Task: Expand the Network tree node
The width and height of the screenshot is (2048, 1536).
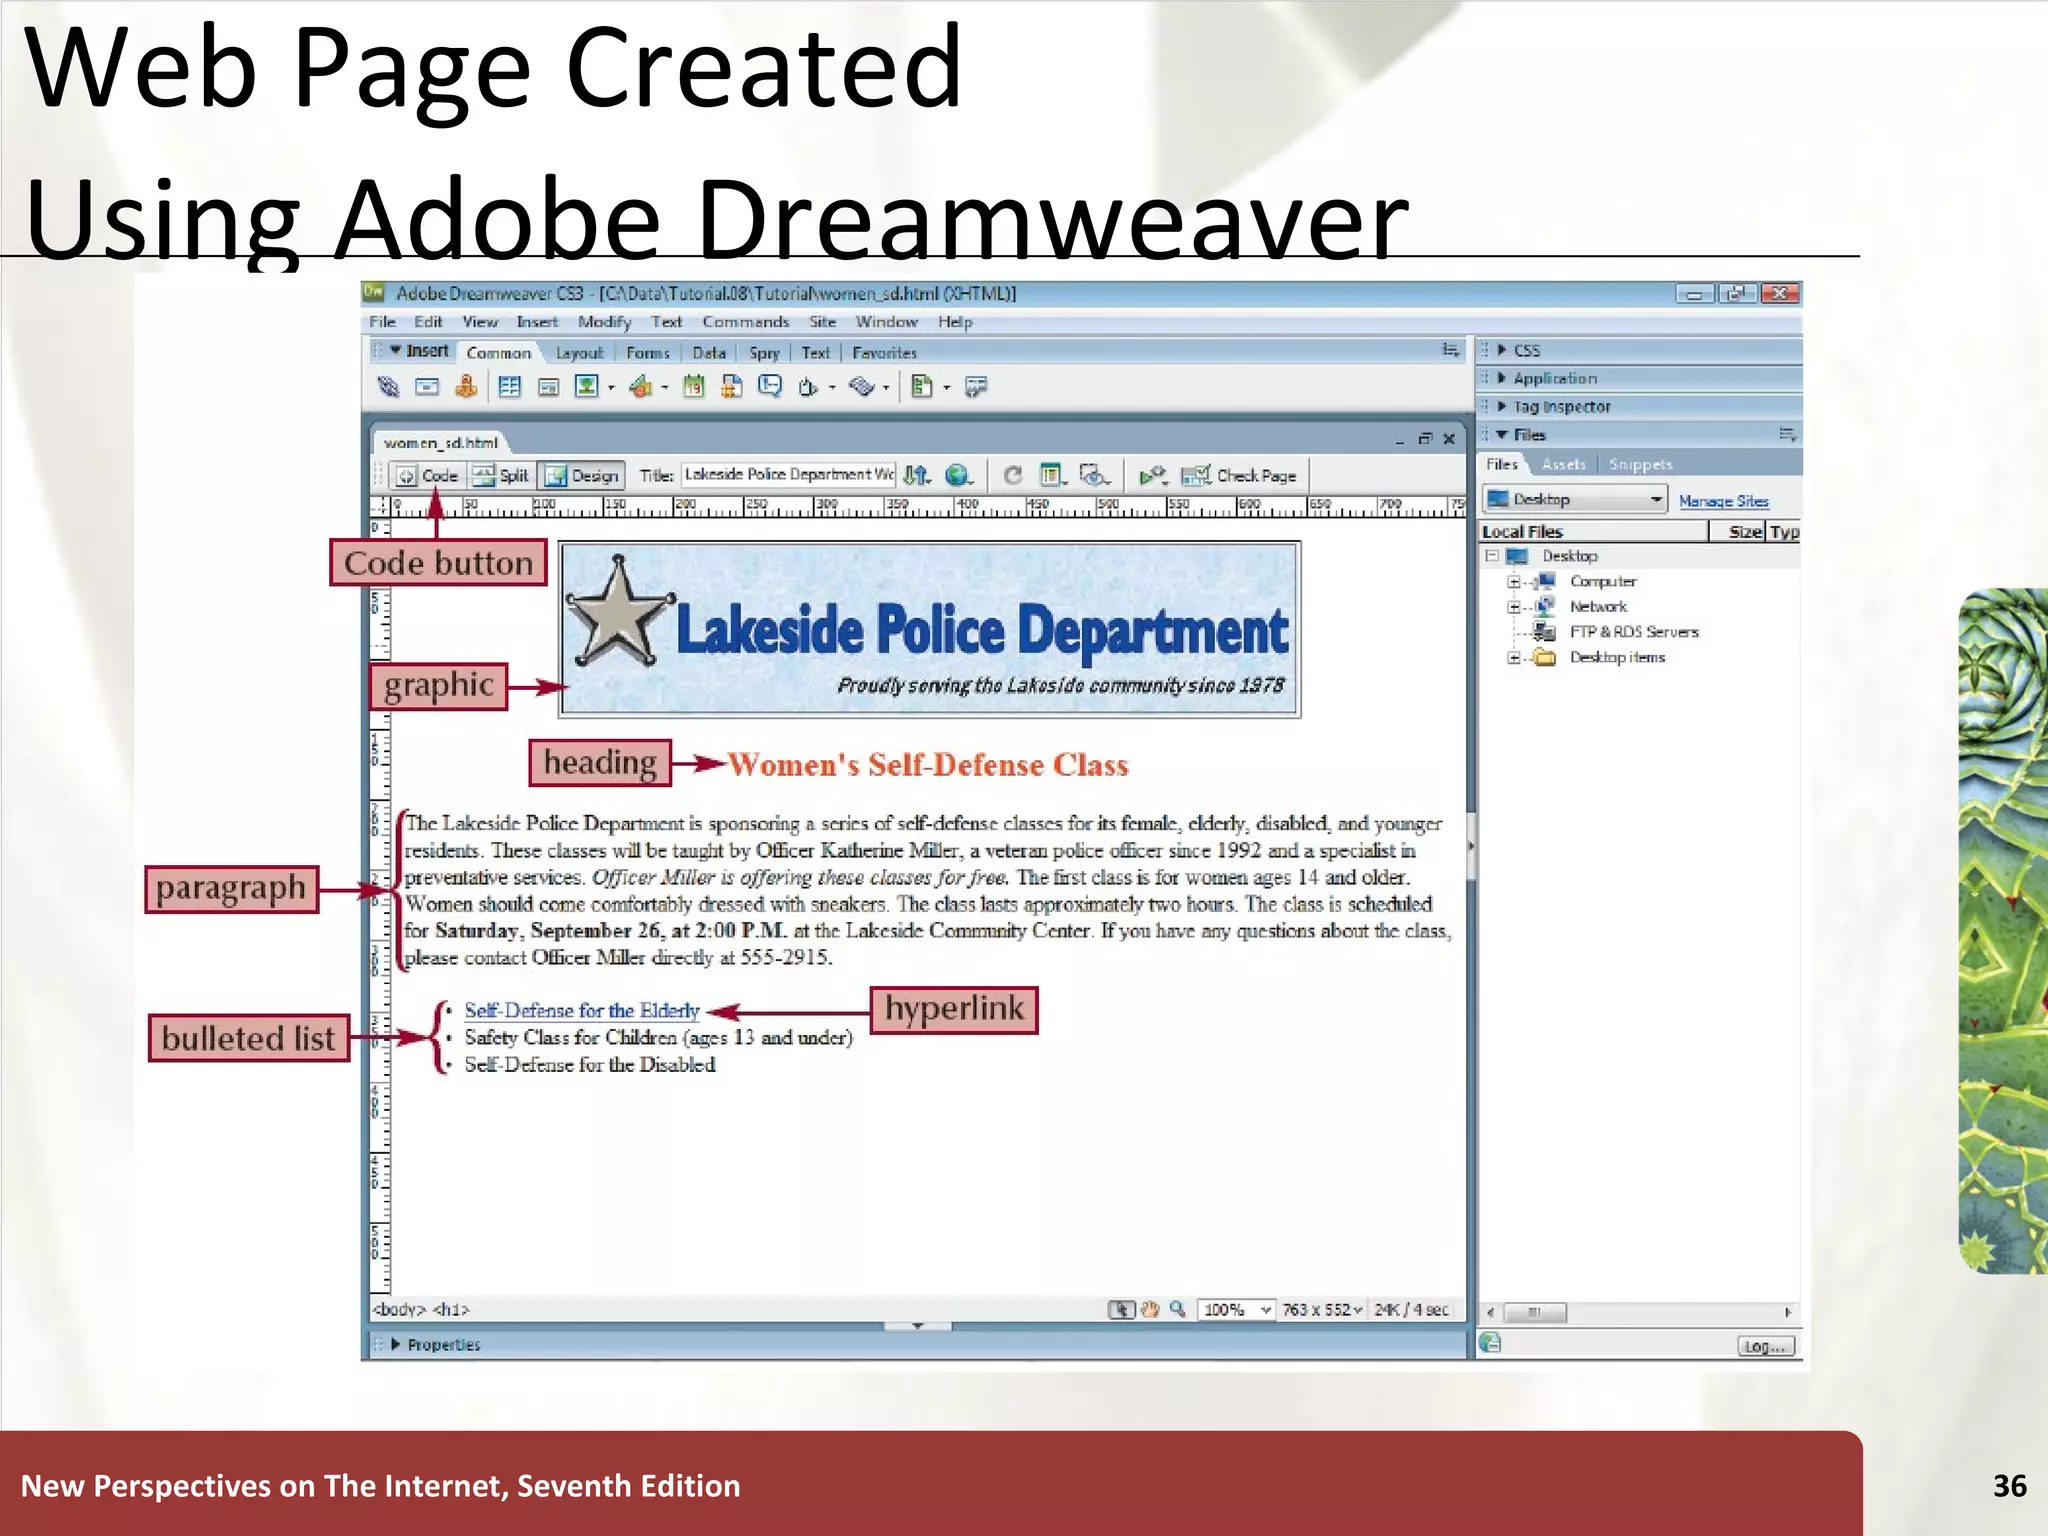Action: pos(1514,607)
